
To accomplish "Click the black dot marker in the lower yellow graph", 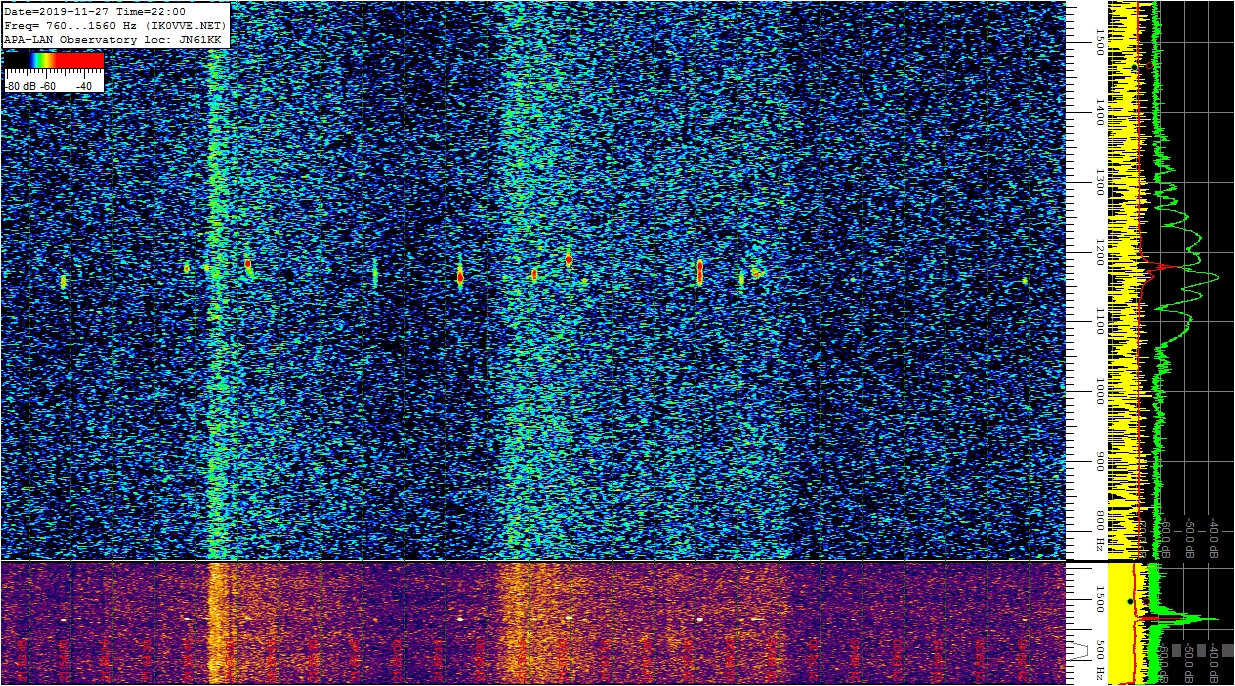I will coord(1130,601).
